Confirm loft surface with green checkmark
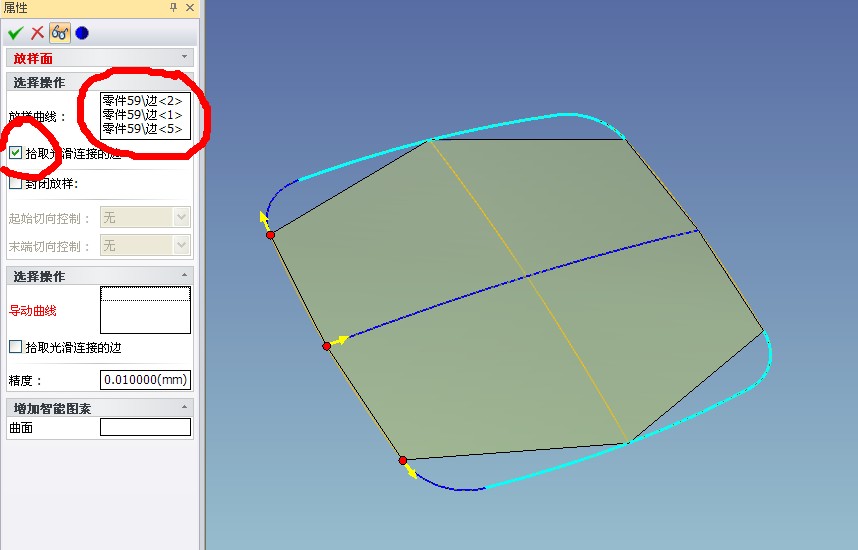Image resolution: width=858 pixels, height=550 pixels. (x=15, y=32)
